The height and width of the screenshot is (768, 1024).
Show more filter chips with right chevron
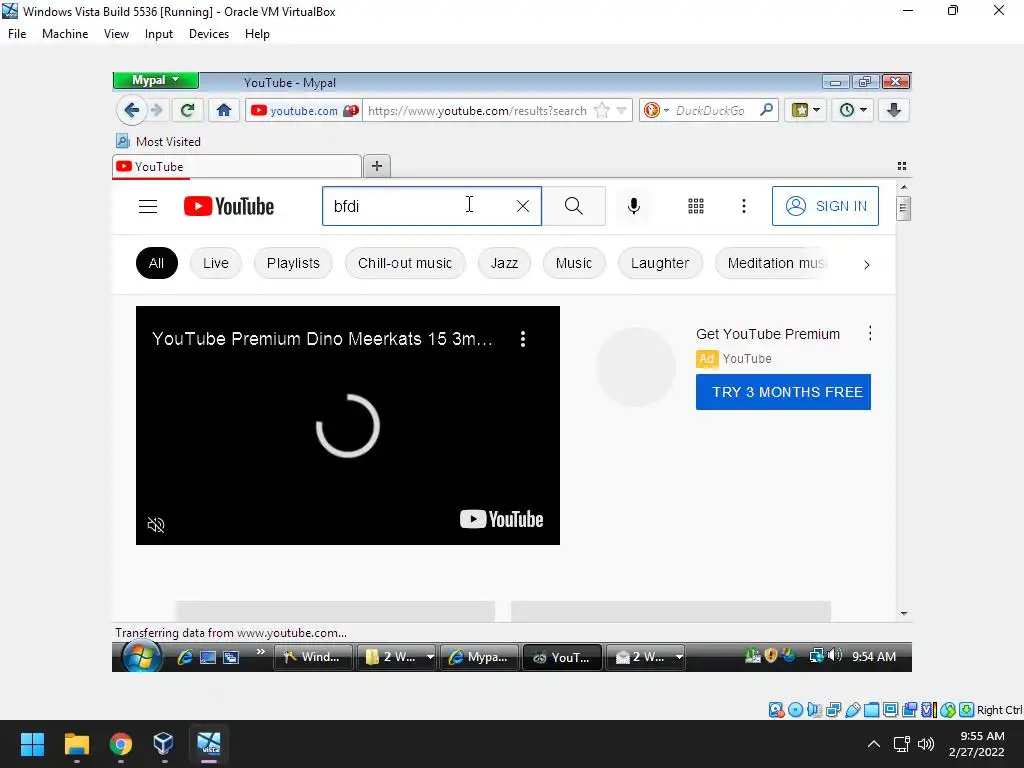[x=867, y=264]
